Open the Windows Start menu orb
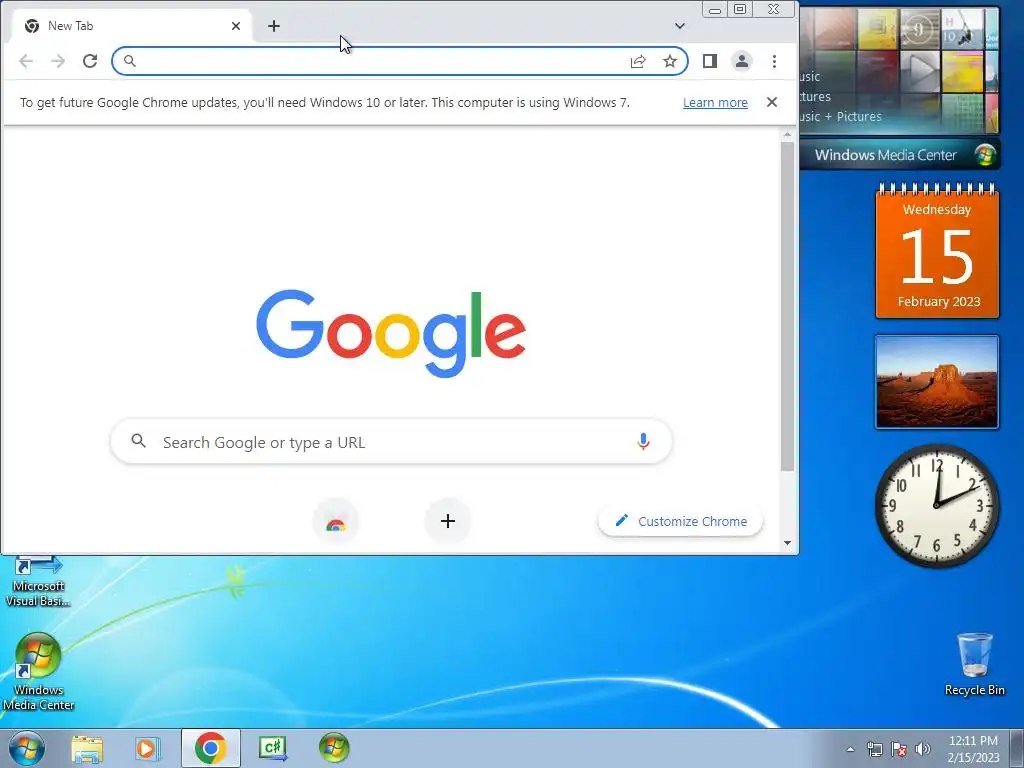1024x768 pixels. click(x=27, y=748)
